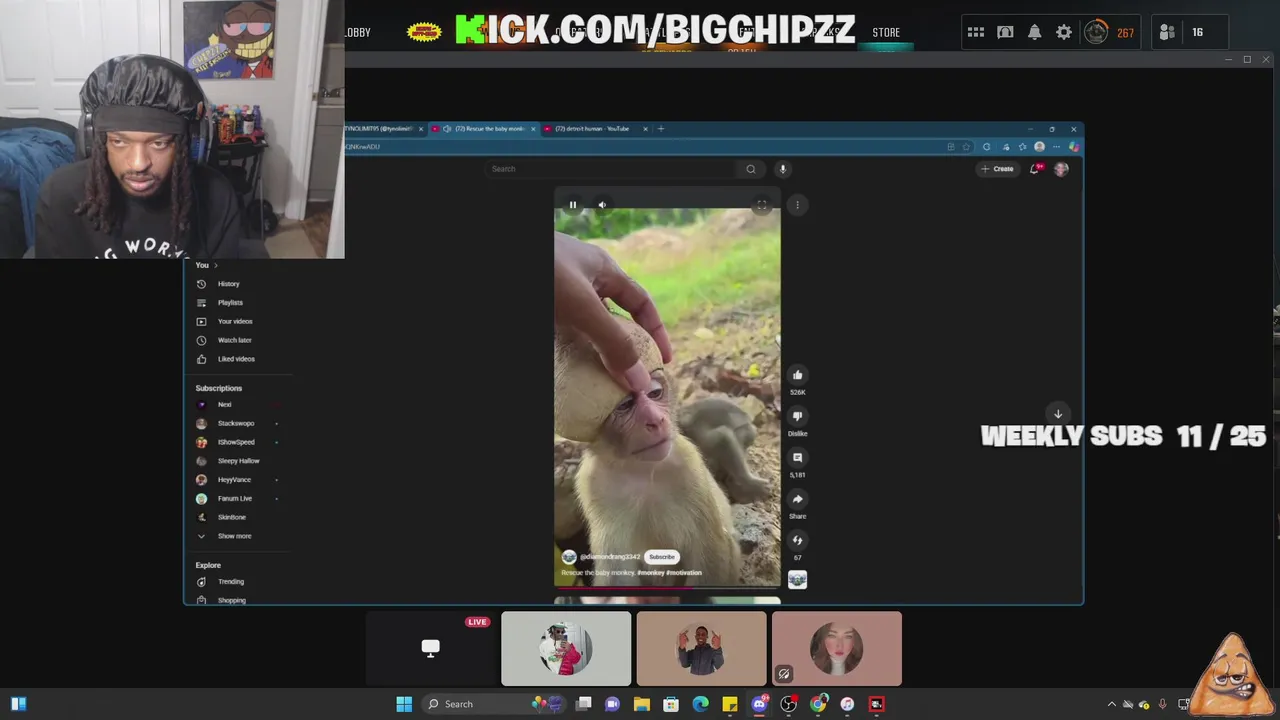Focus the YouTube Search field
The image size is (1280, 720).
point(612,169)
